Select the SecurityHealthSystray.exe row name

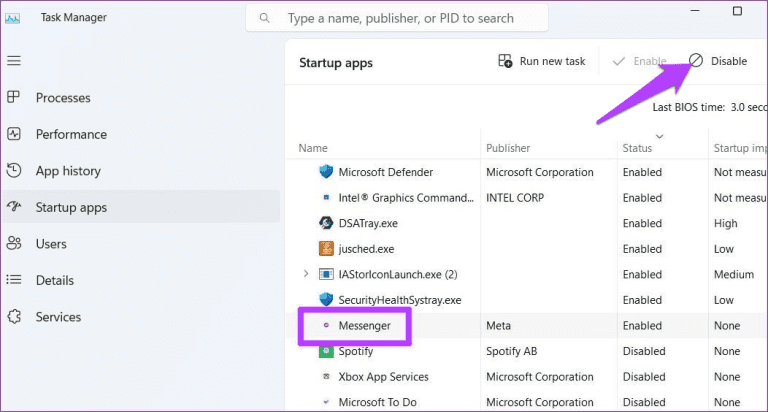point(400,300)
